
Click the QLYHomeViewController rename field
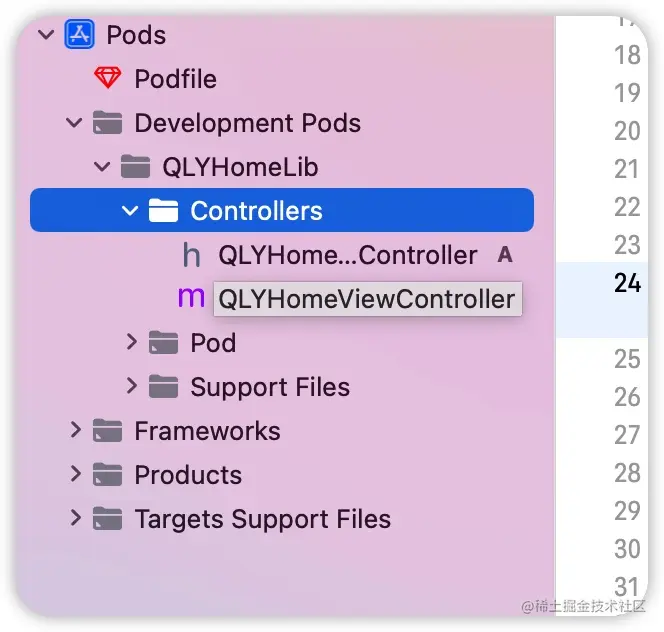pyautogui.click(x=368, y=299)
